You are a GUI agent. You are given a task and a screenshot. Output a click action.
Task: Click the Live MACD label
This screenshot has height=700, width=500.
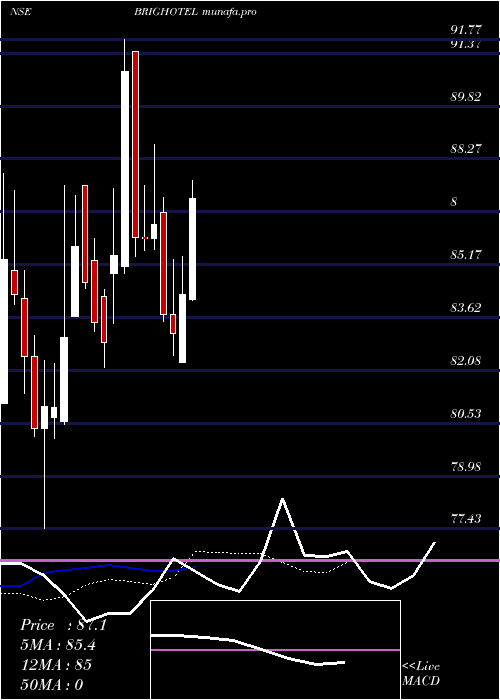coord(421,674)
